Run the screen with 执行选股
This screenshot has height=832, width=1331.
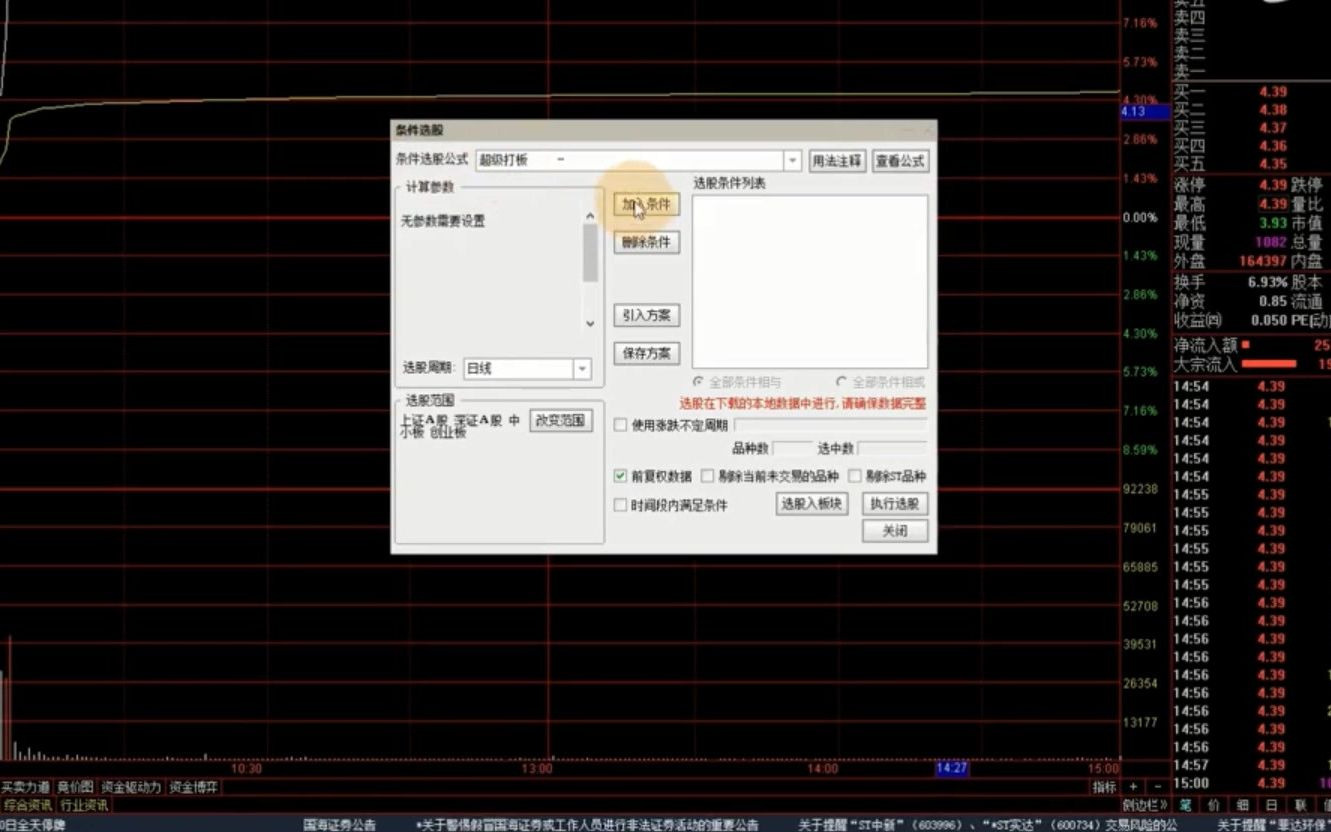(895, 504)
